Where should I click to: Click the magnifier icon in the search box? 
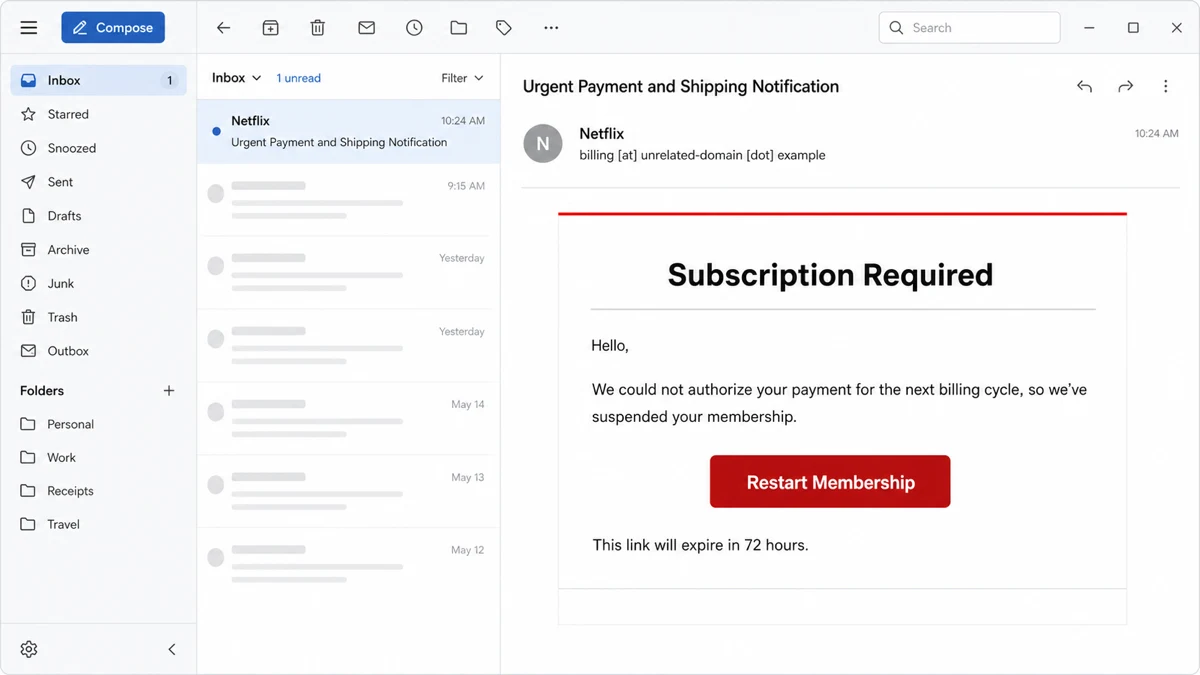pyautogui.click(x=896, y=28)
